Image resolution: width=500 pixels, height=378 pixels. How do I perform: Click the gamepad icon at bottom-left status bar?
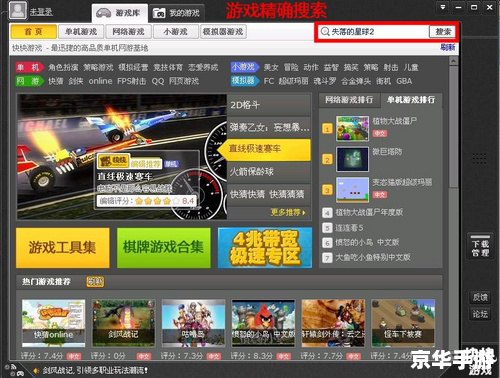(x=20, y=373)
